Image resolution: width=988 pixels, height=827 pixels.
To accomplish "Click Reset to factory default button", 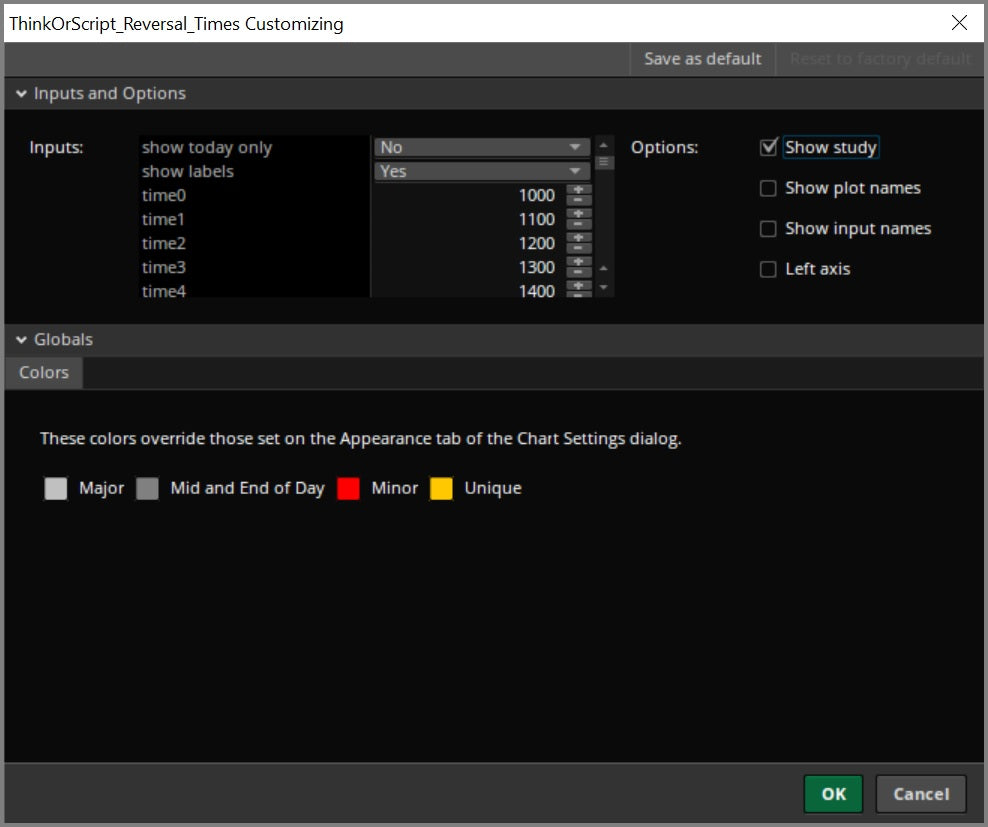I will 880,59.
